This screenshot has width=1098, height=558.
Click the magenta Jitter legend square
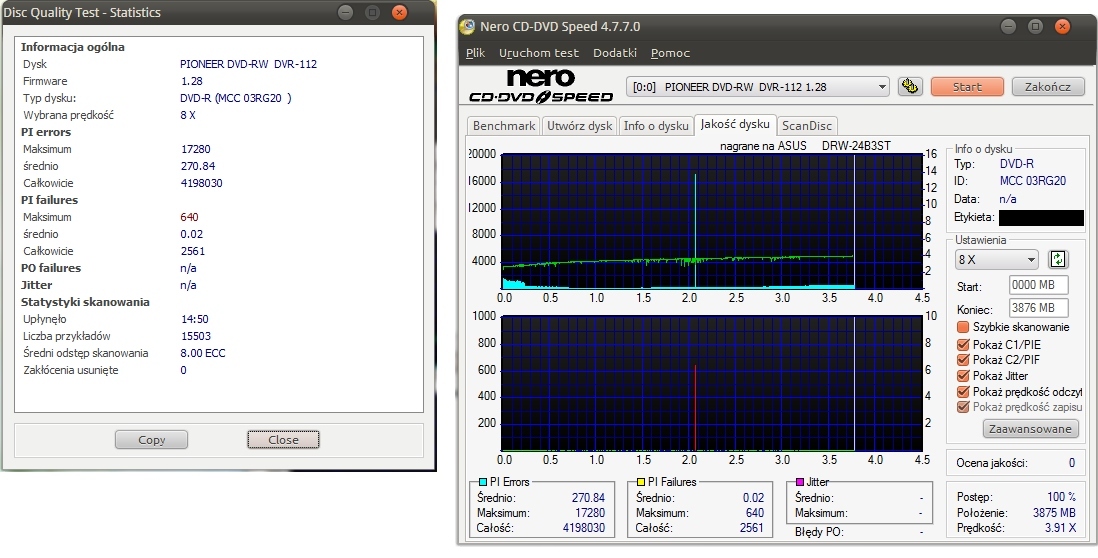click(x=800, y=482)
